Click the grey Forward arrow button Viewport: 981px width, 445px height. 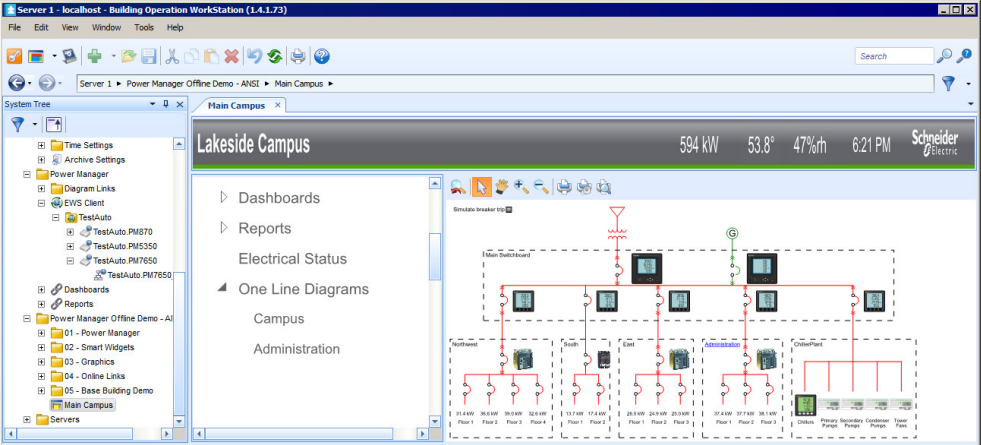pyautogui.click(x=47, y=83)
